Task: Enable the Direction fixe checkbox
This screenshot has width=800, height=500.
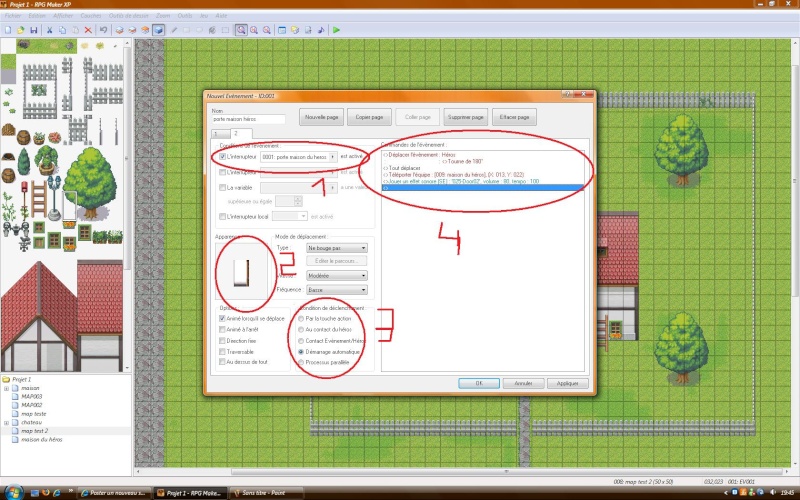Action: pyautogui.click(x=222, y=341)
